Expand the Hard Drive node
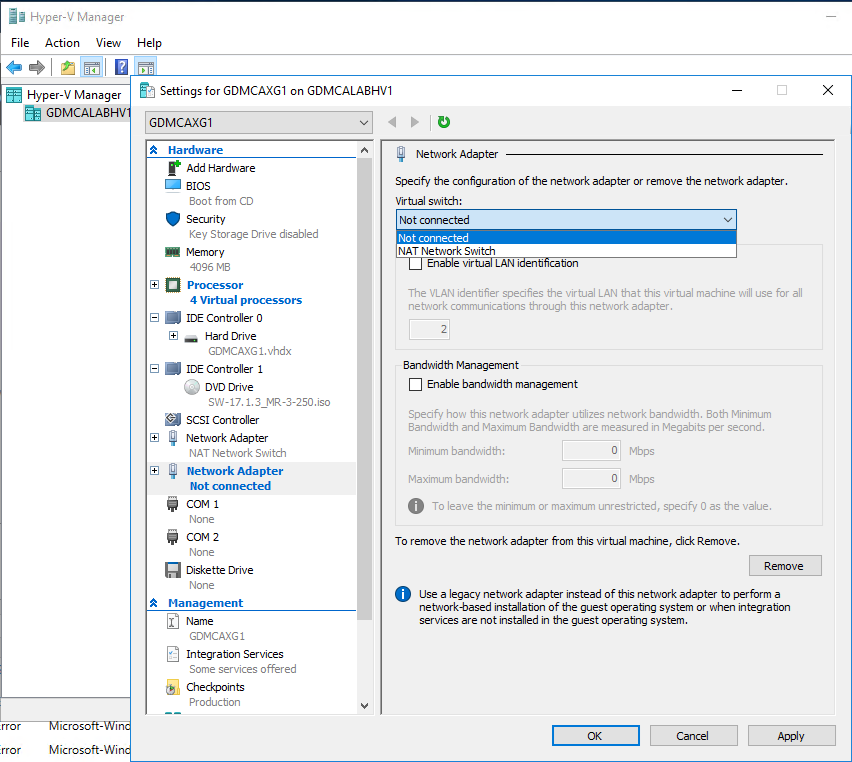The image size is (852, 762). point(173,335)
